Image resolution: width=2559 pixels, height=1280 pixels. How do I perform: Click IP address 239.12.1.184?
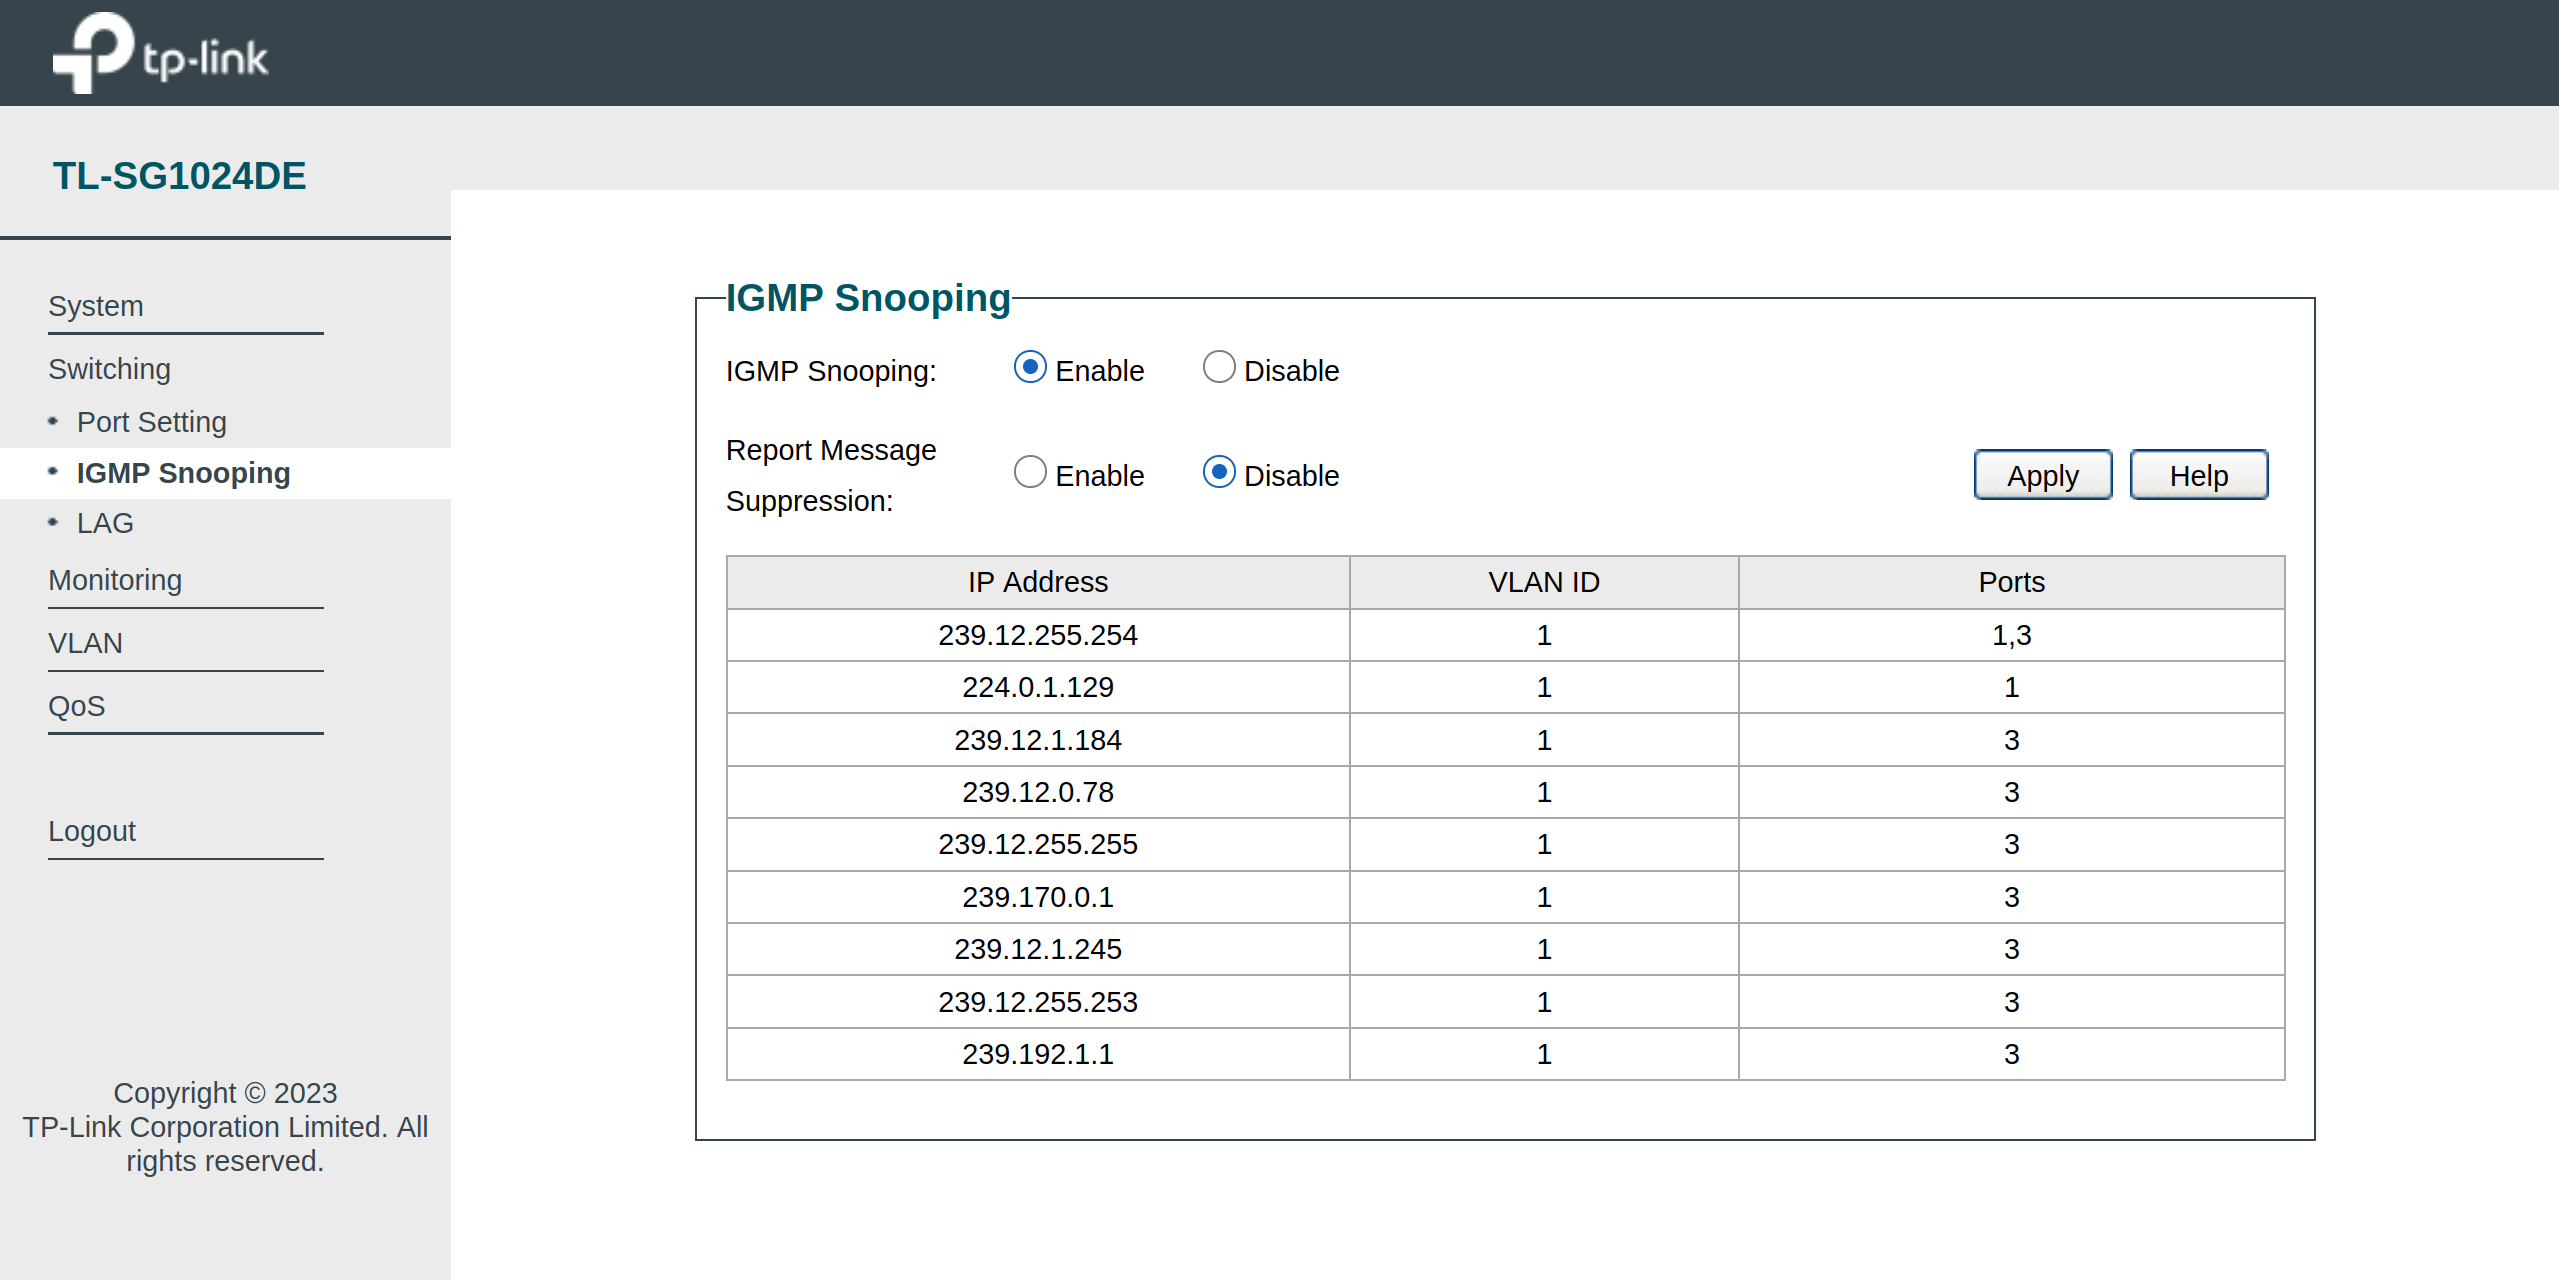[x=1038, y=740]
